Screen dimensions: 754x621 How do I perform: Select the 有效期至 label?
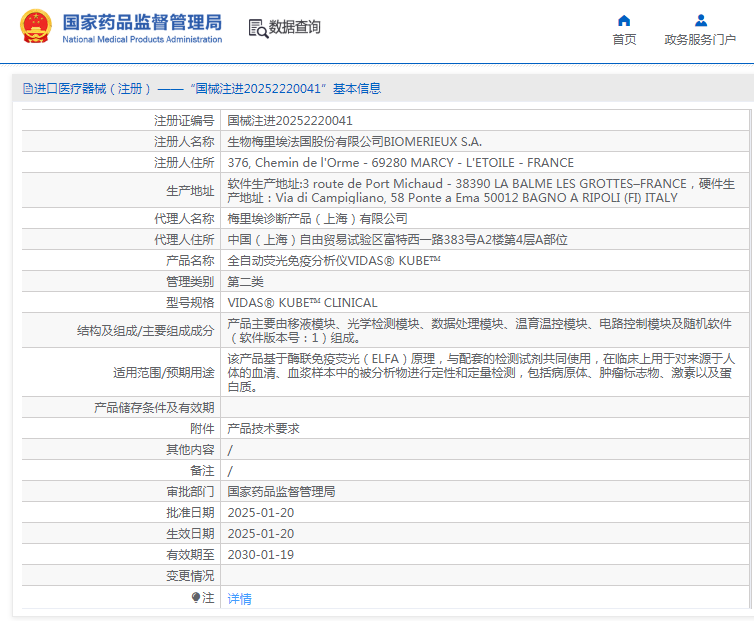point(190,555)
